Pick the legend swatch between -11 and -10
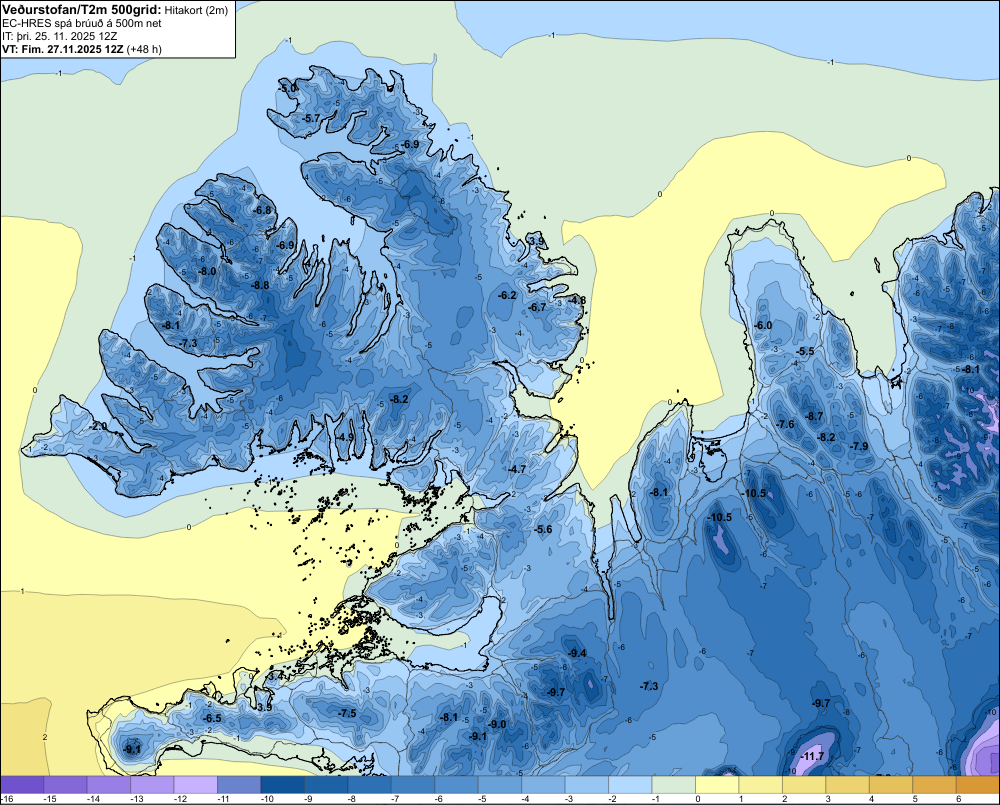This screenshot has width=1000, height=805. click(x=239, y=784)
